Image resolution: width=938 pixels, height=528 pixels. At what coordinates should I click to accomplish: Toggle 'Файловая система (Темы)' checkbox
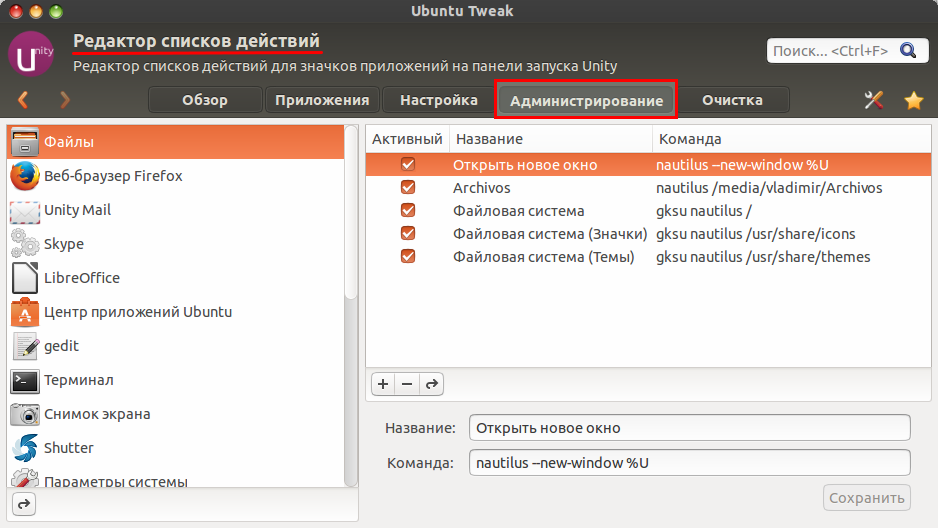(x=408, y=257)
